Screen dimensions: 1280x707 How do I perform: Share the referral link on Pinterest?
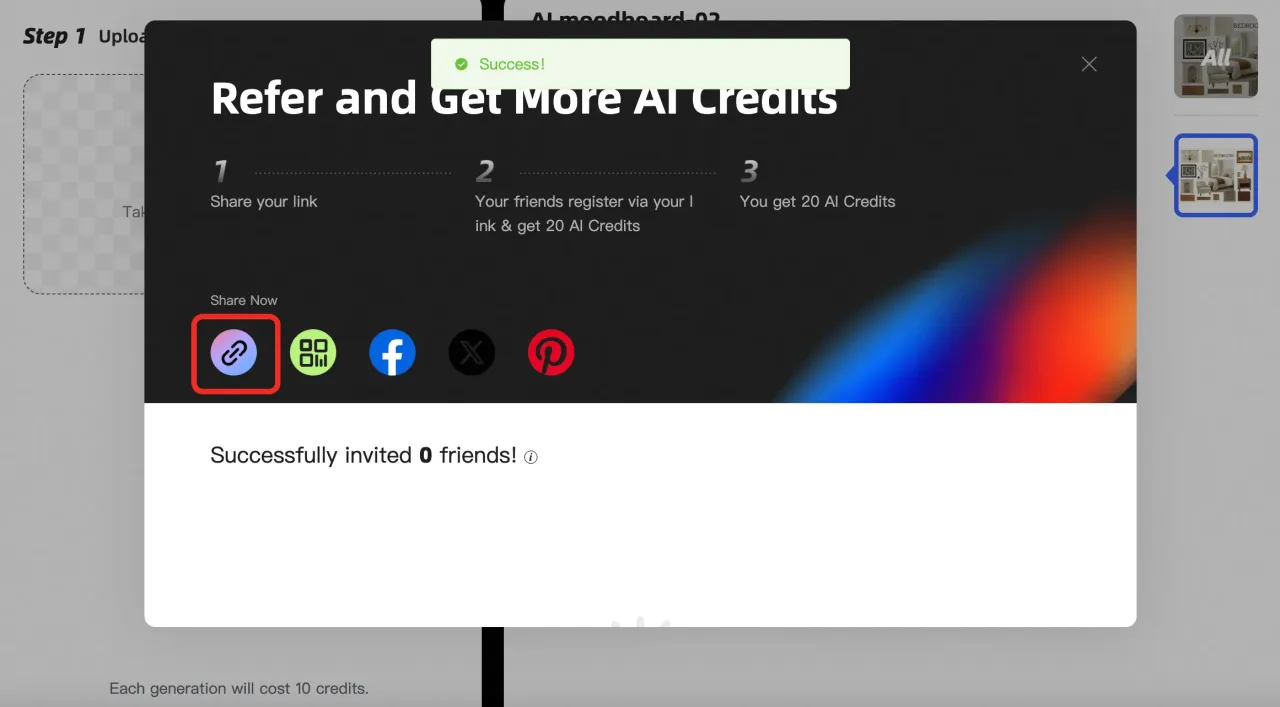(551, 353)
